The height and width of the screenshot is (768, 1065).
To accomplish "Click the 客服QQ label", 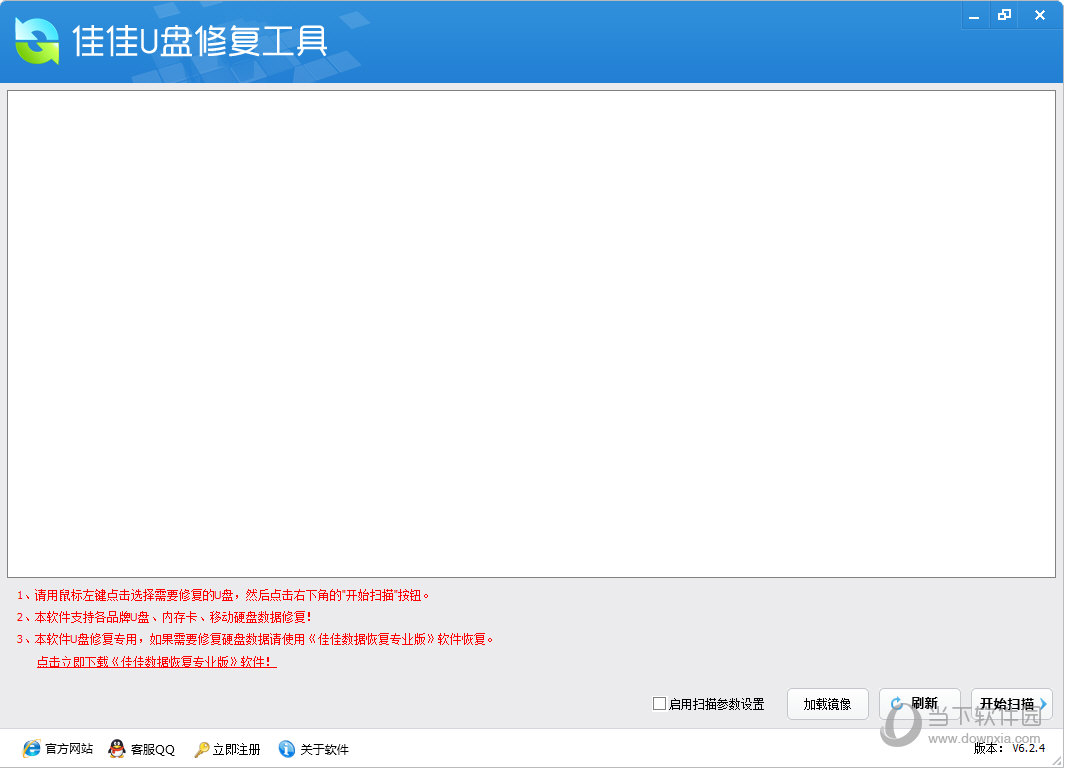I will point(153,749).
